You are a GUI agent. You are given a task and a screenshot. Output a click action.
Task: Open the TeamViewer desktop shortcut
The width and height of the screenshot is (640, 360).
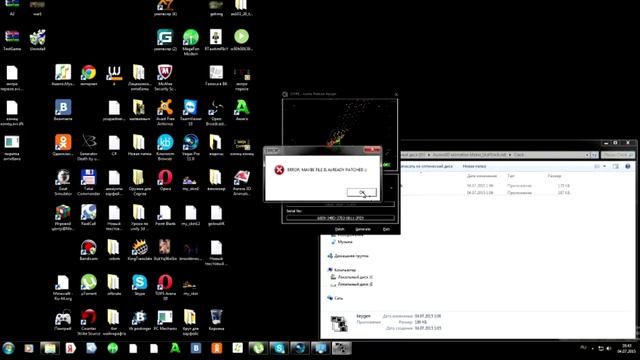point(191,112)
